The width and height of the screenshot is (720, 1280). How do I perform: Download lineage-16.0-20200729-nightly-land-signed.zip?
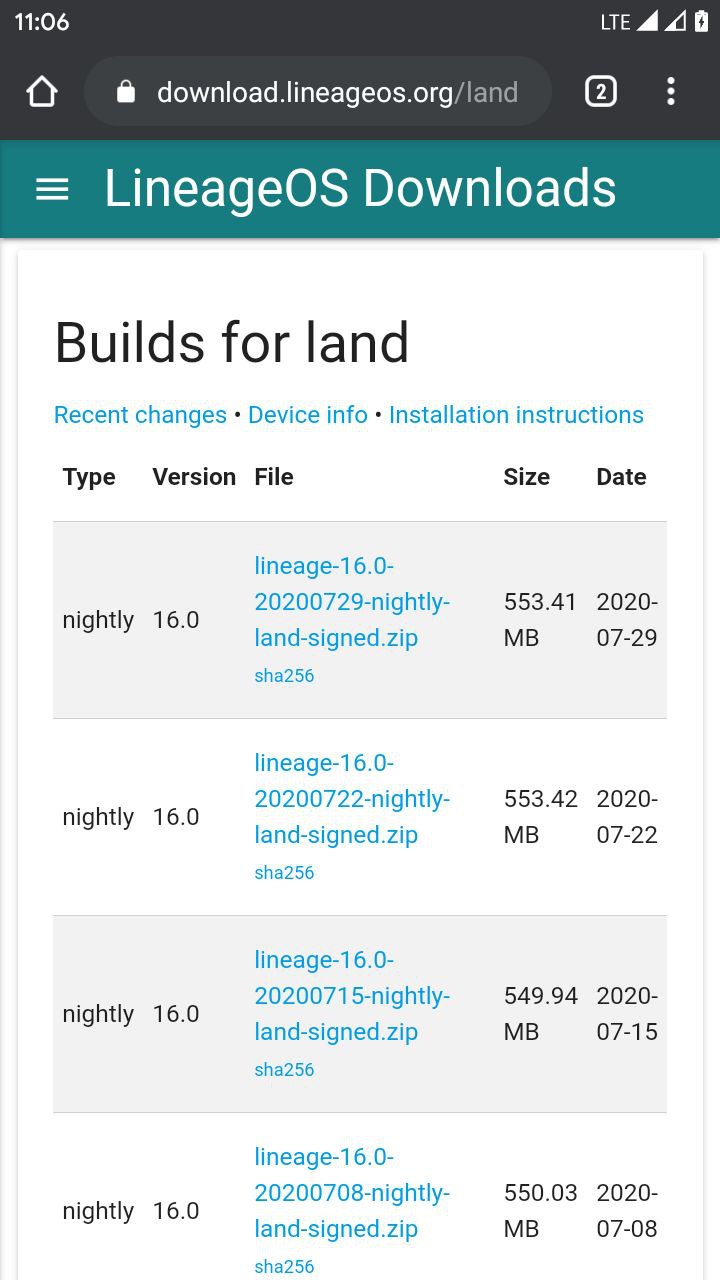point(352,602)
